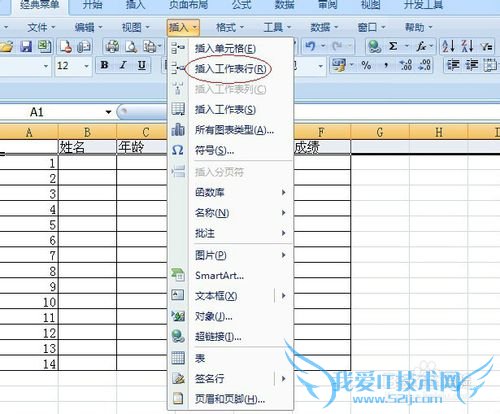Viewport: 500px width, 414px height.
Task: Click the highlighted 插入 classic menu
Action: coord(183,27)
